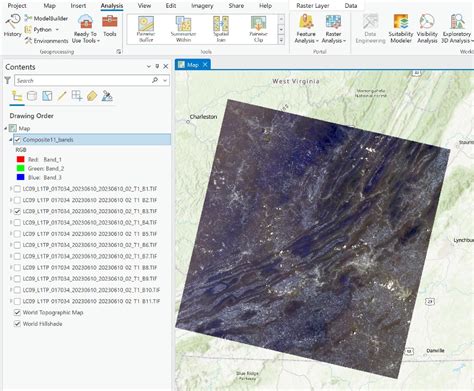
Task: Switch to List By Labeling
Action: (x=92, y=96)
